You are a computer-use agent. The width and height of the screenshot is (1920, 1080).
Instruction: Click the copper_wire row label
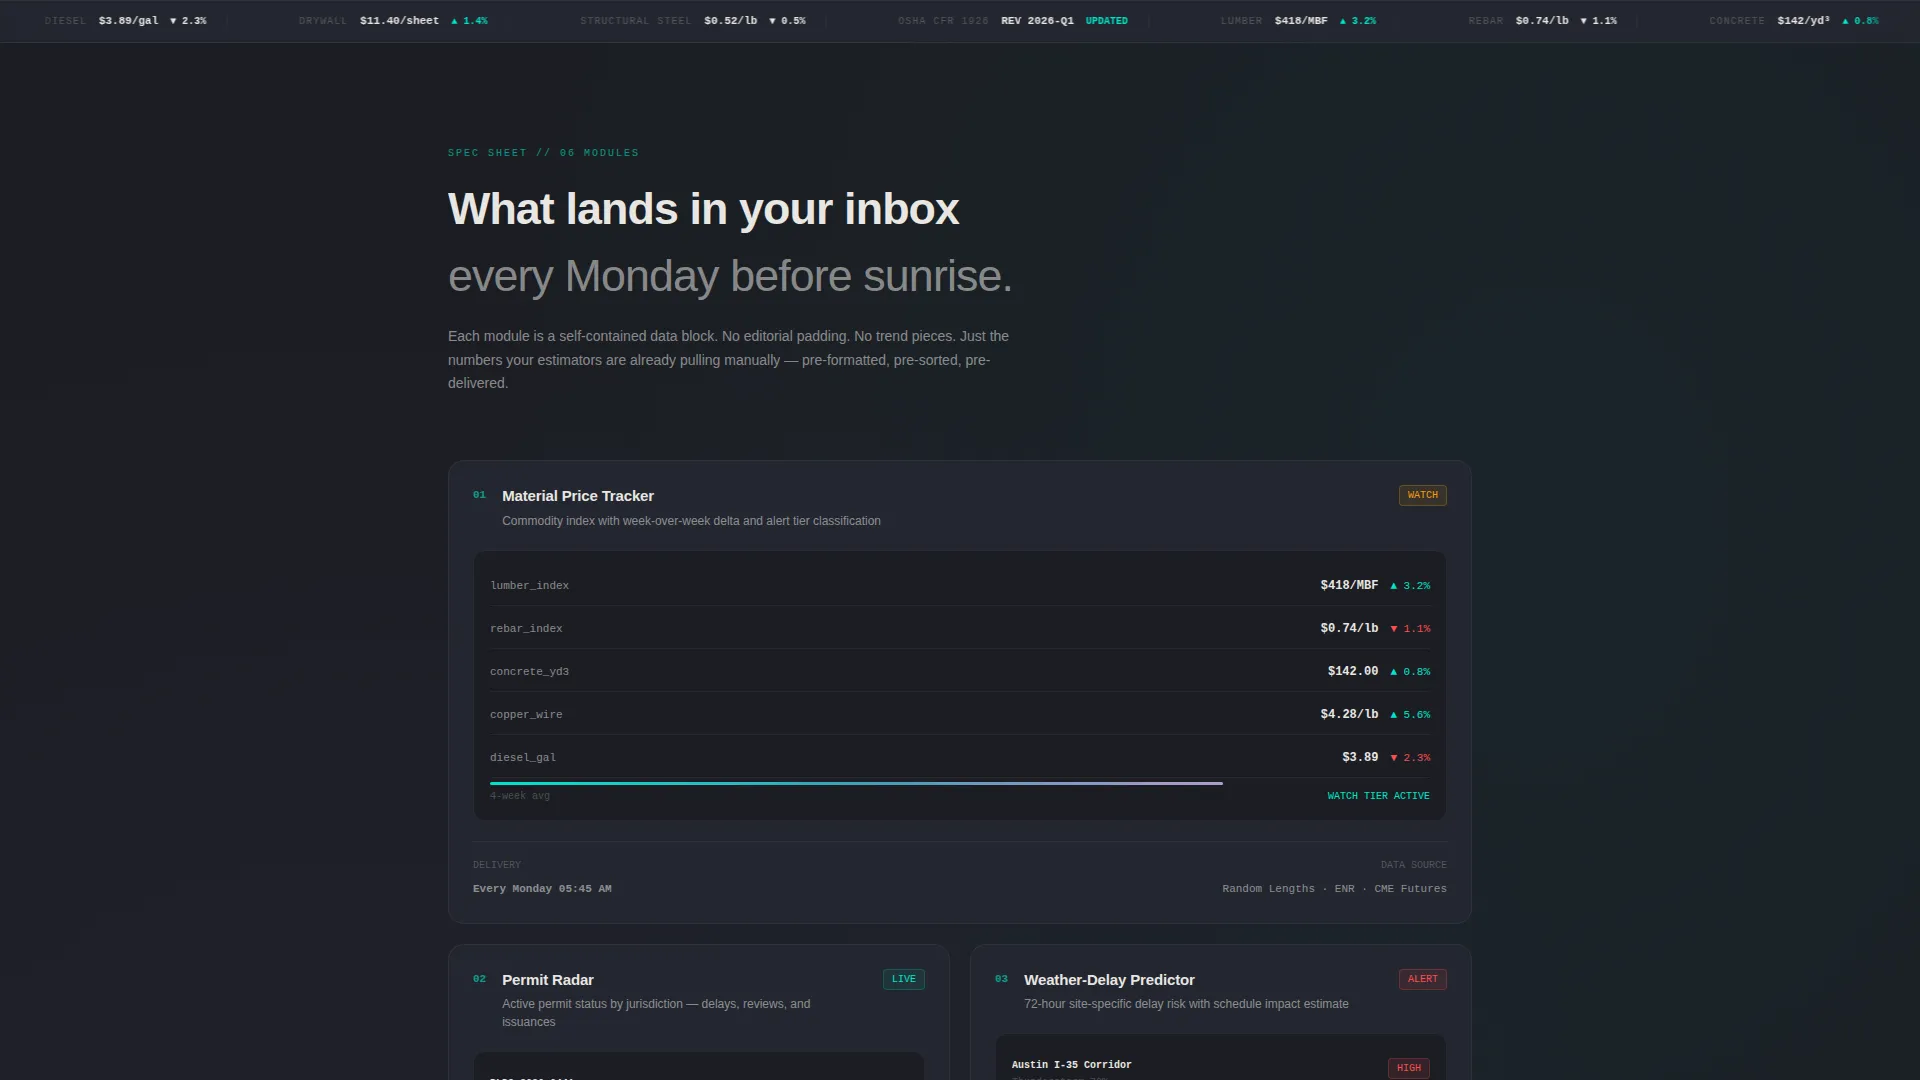526,715
